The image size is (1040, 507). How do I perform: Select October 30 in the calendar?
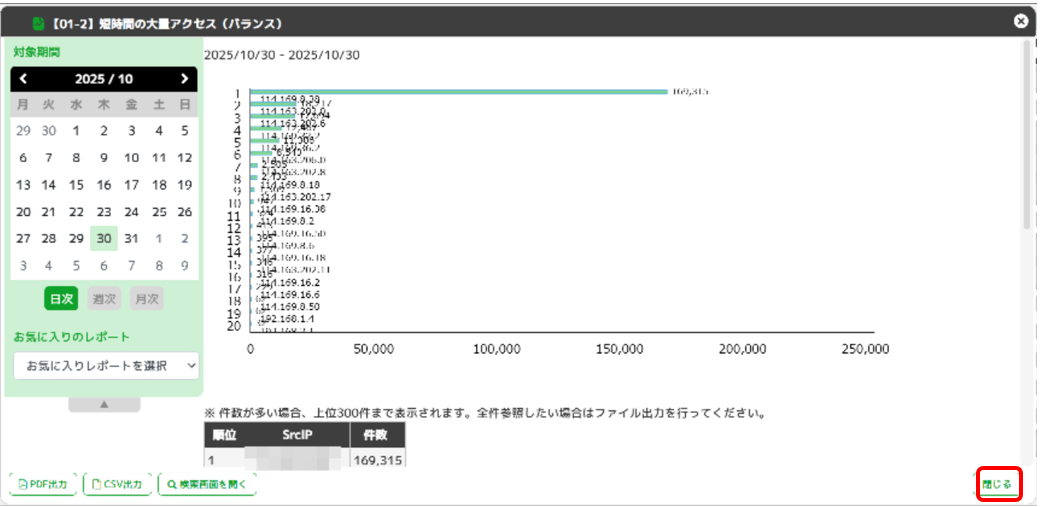point(104,239)
